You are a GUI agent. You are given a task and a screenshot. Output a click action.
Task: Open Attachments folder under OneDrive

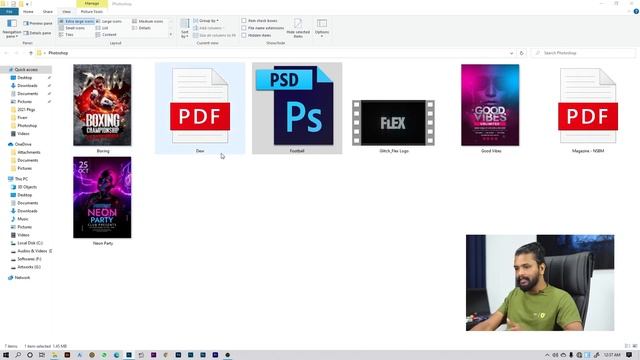pyautogui.click(x=29, y=152)
